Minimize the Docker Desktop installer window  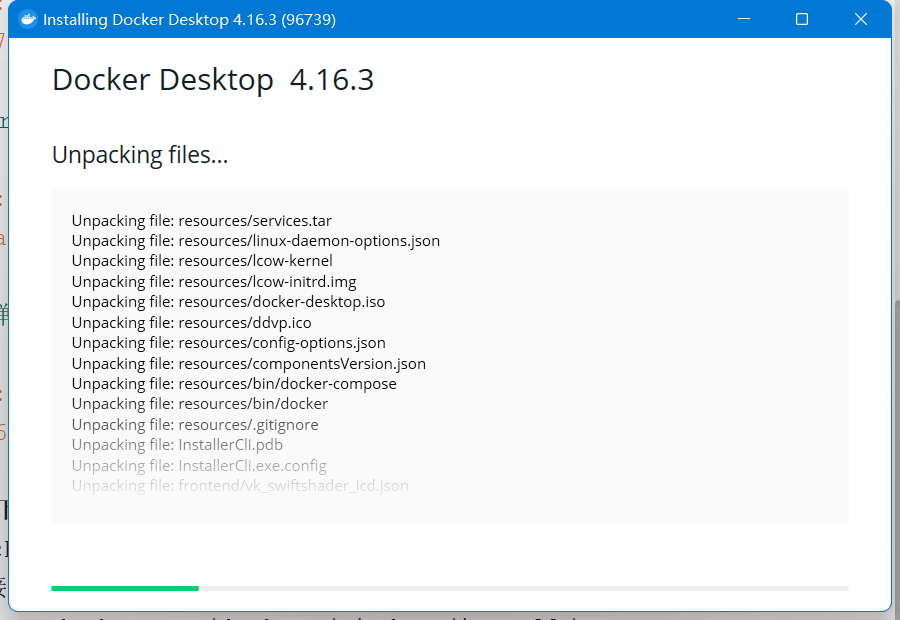coord(743,18)
